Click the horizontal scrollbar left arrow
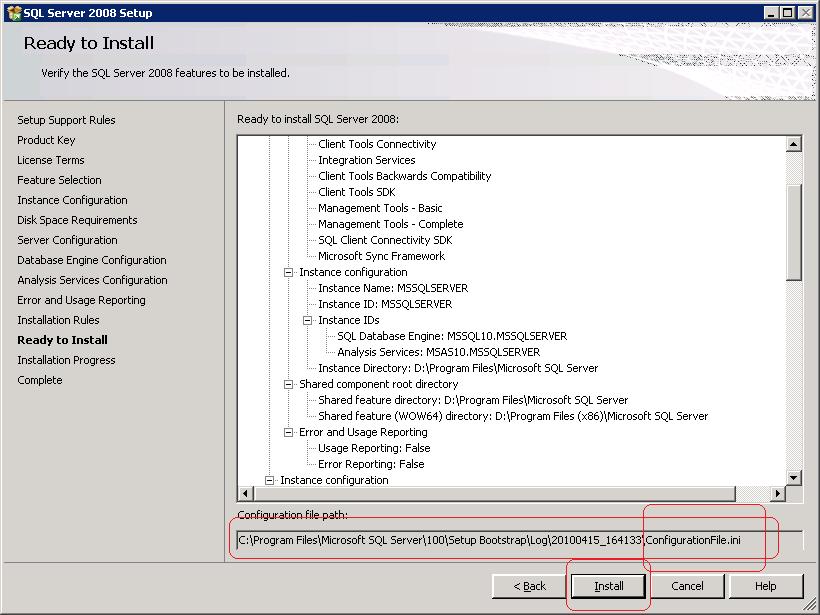 click(246, 493)
